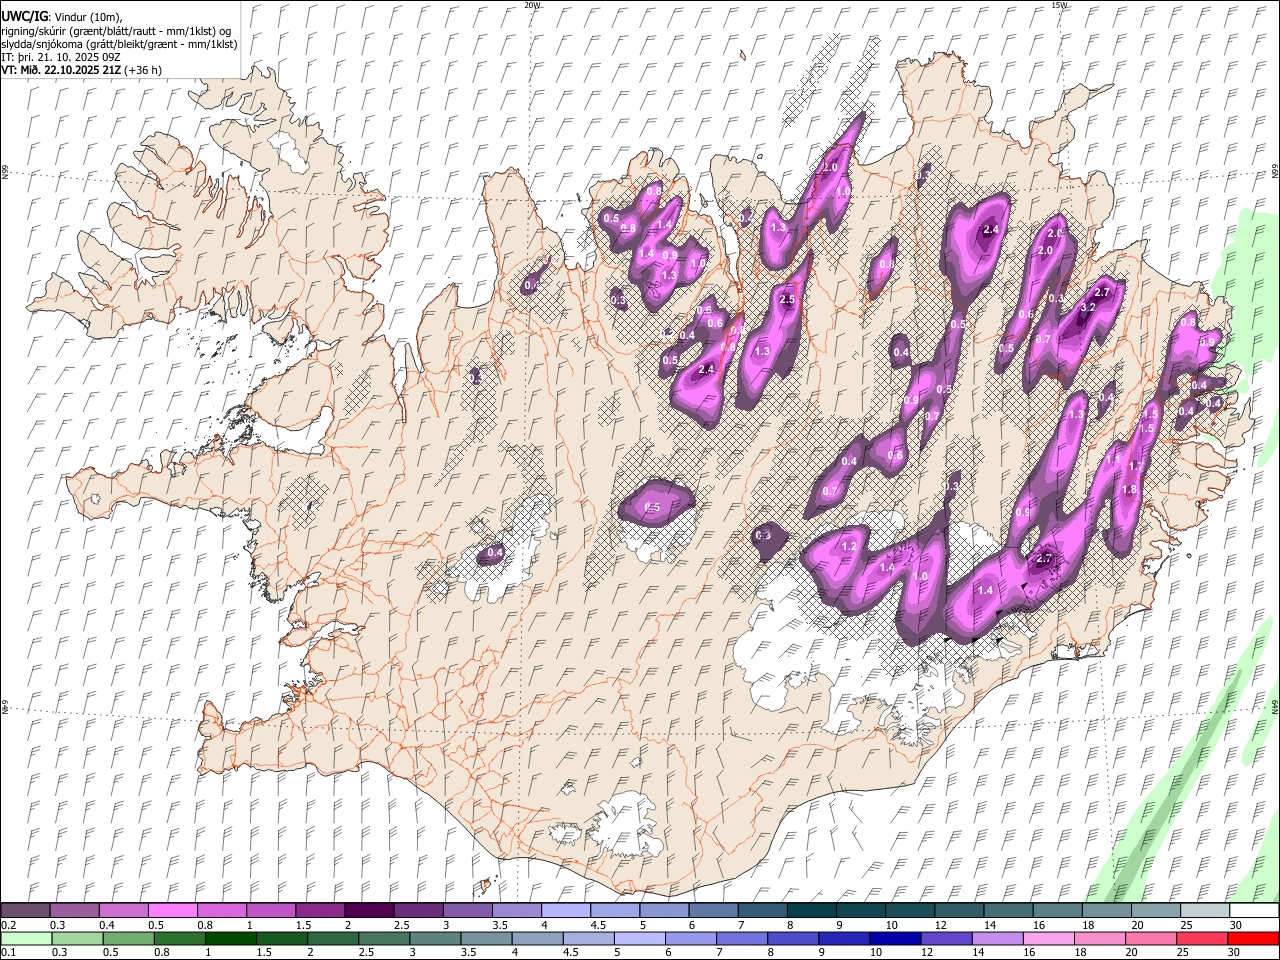Click the "16" label in the snow legend row

1039,925
